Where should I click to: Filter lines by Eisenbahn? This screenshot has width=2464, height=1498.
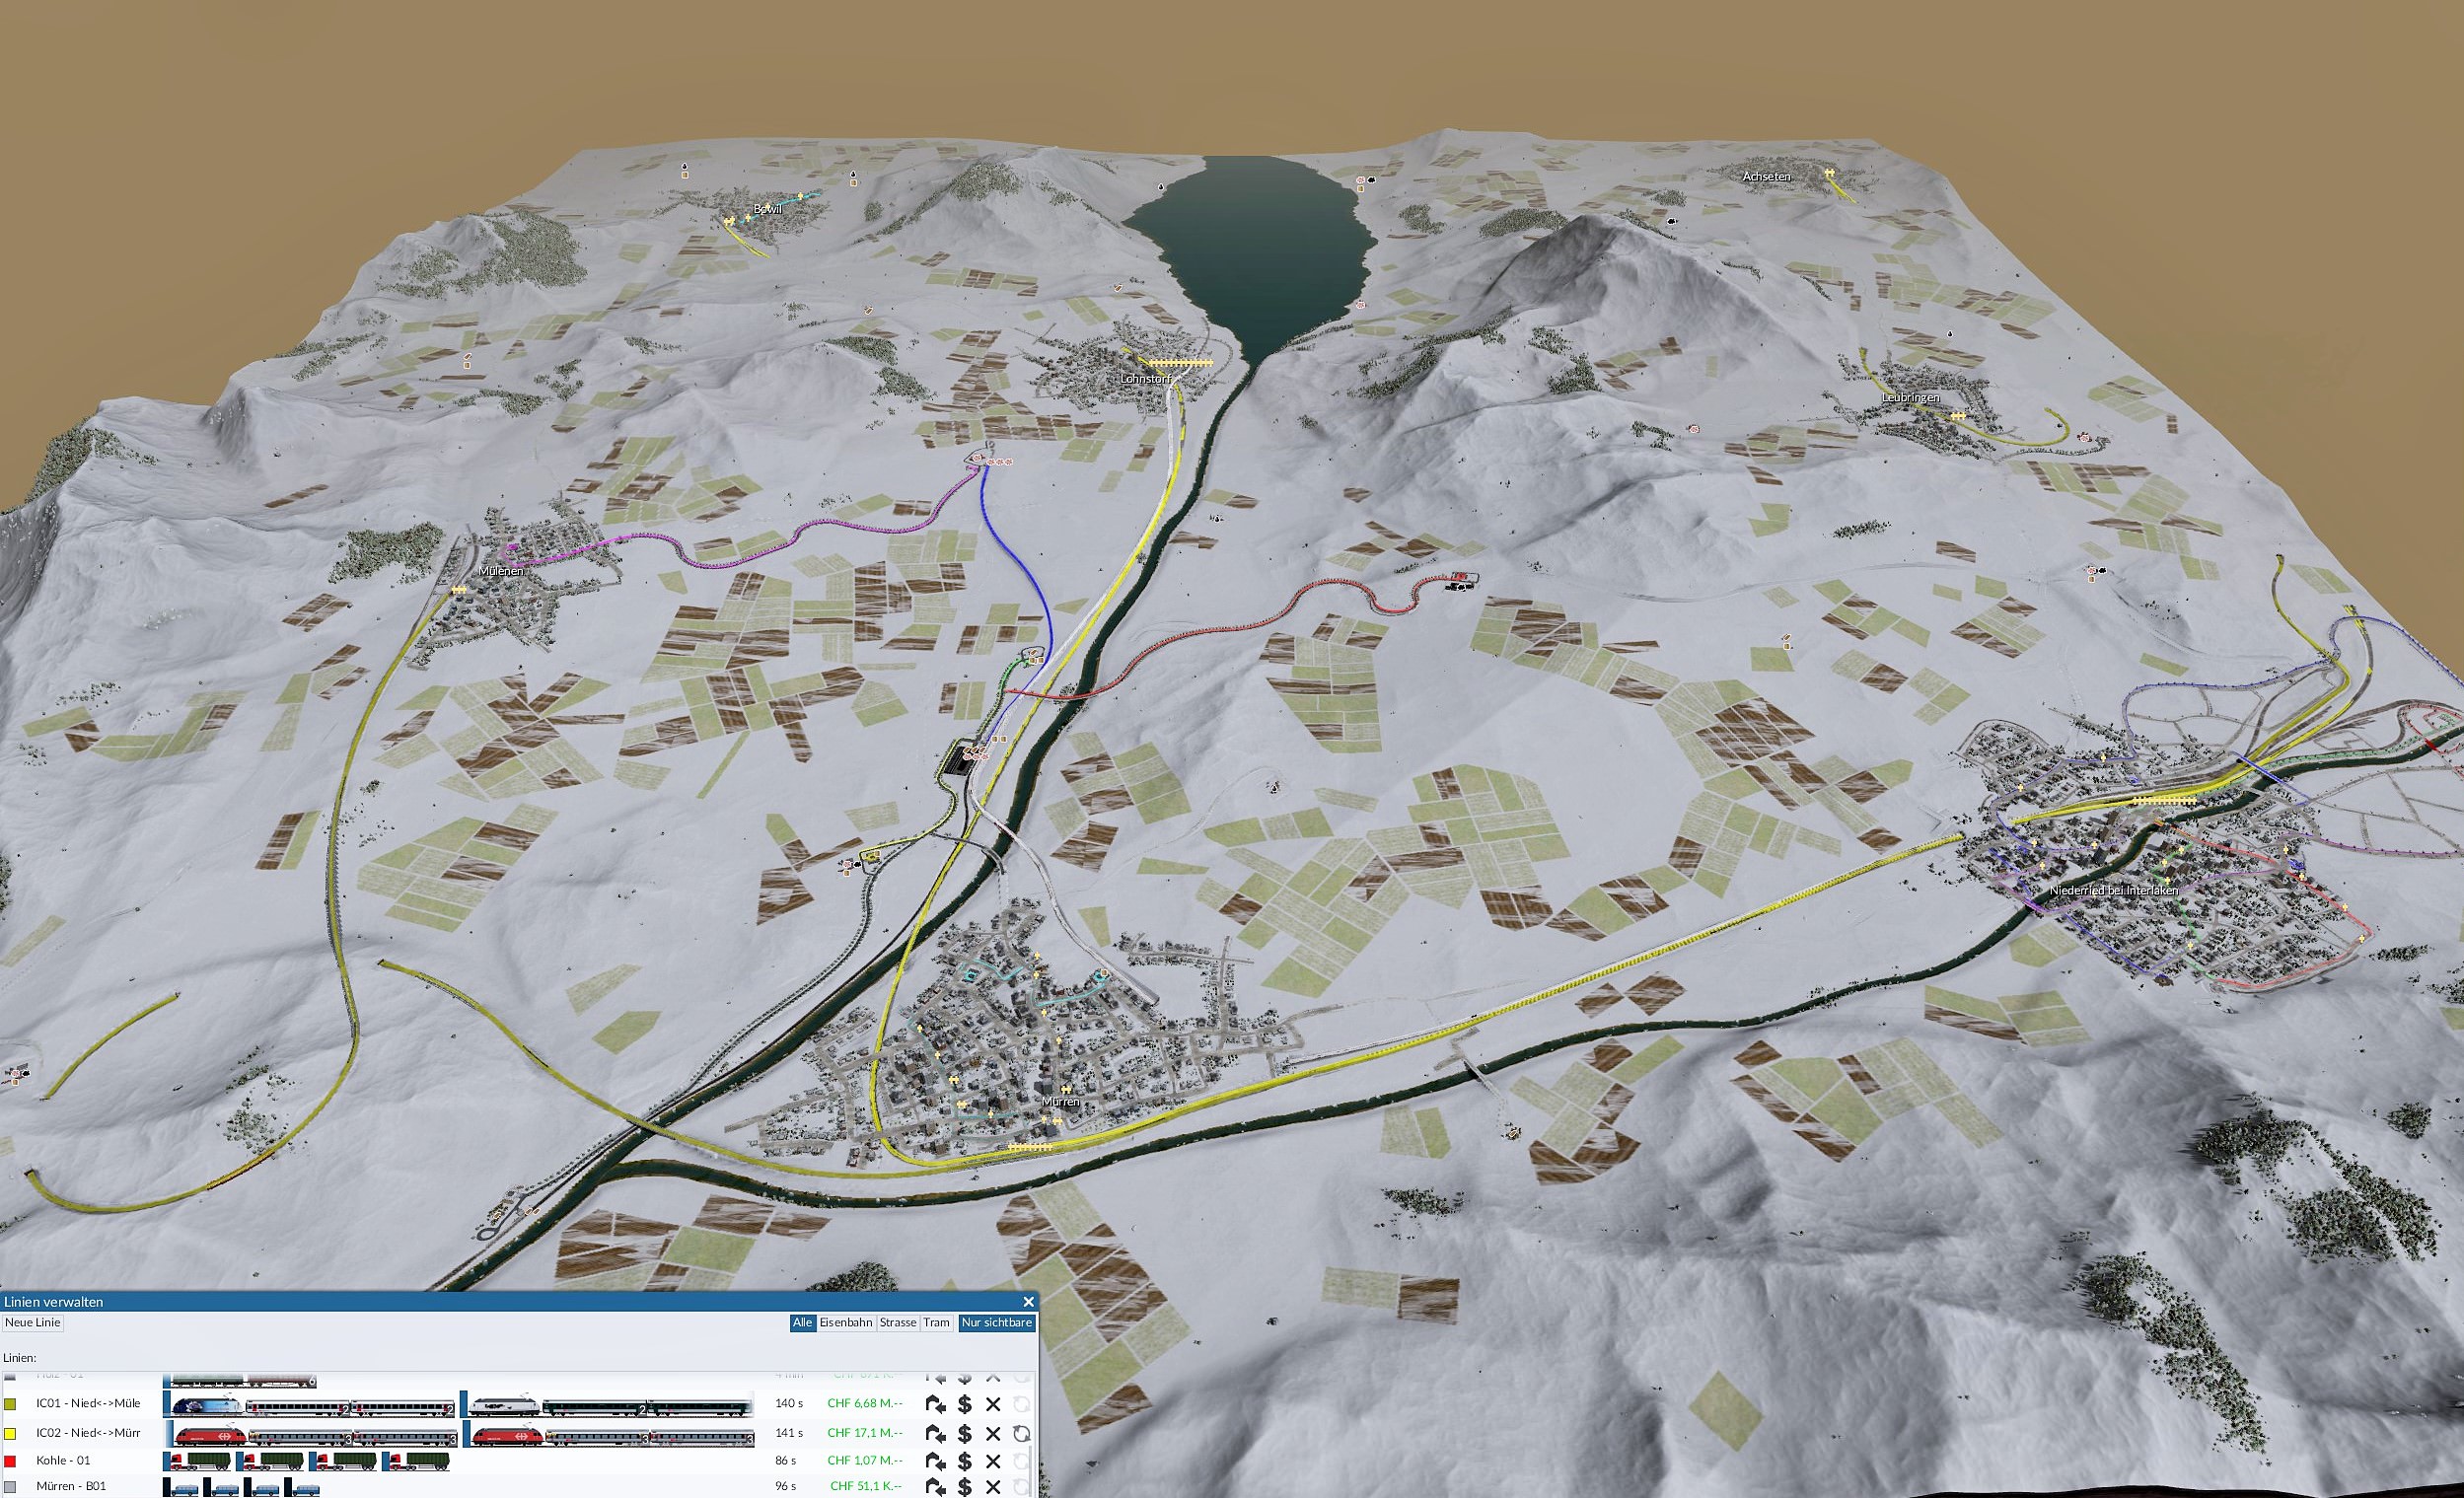pyautogui.click(x=846, y=1322)
